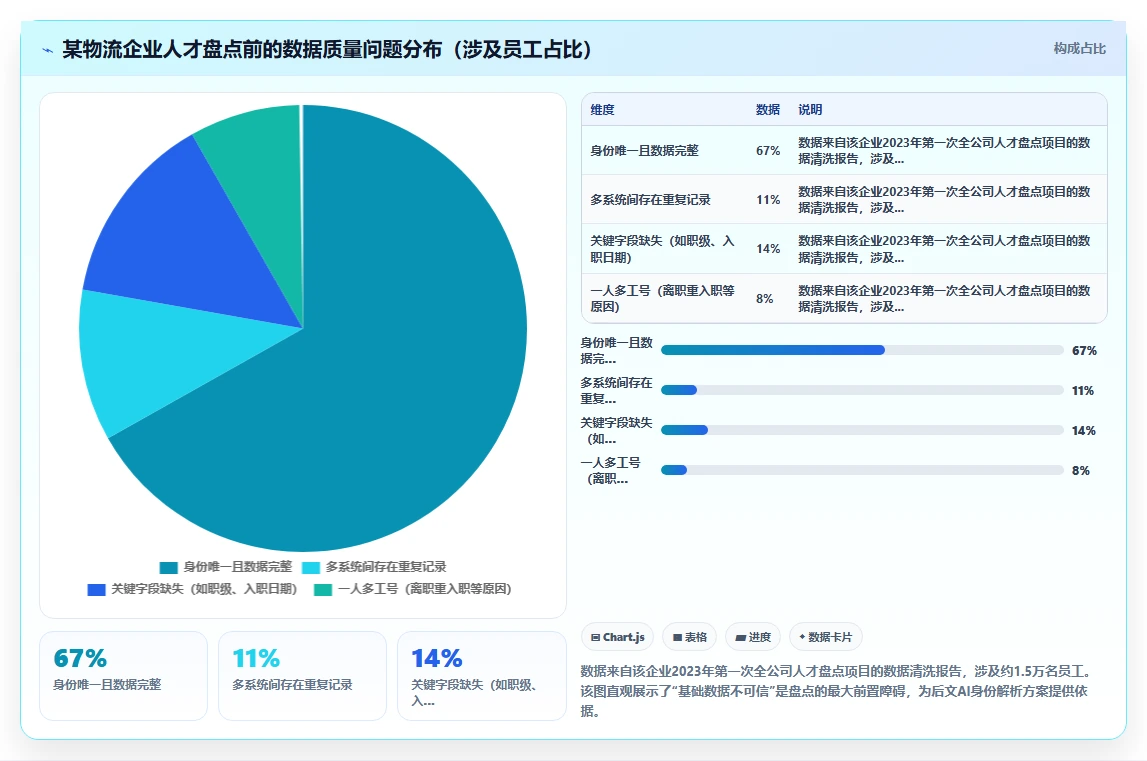Viewport: 1147px width, 761px height.
Task: Click the 构成占比 label in header
Action: pos(1079,48)
